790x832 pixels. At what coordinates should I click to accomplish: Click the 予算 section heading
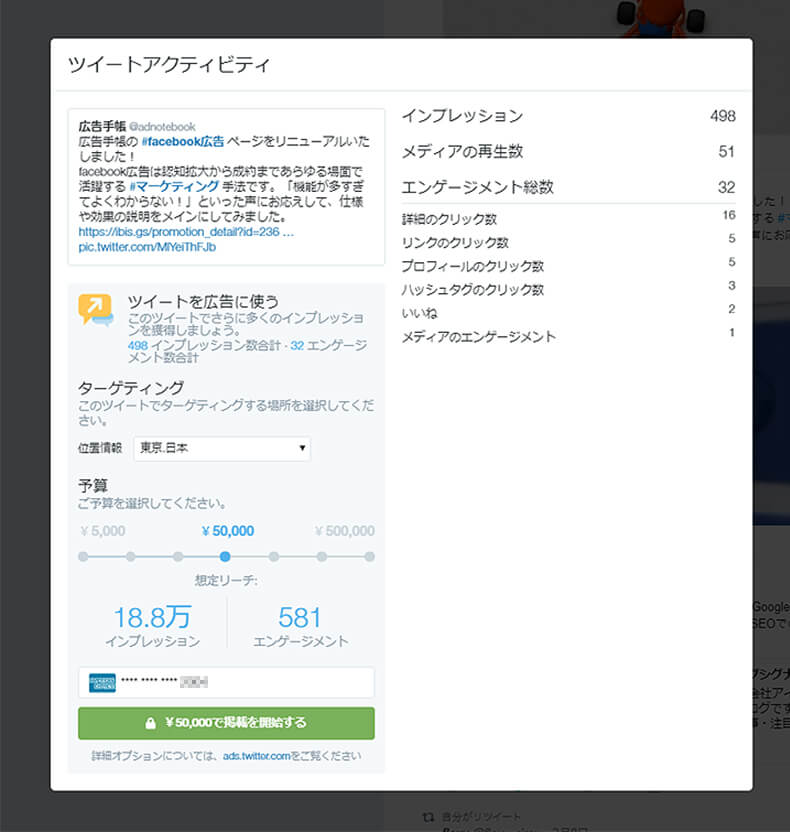coord(93,486)
